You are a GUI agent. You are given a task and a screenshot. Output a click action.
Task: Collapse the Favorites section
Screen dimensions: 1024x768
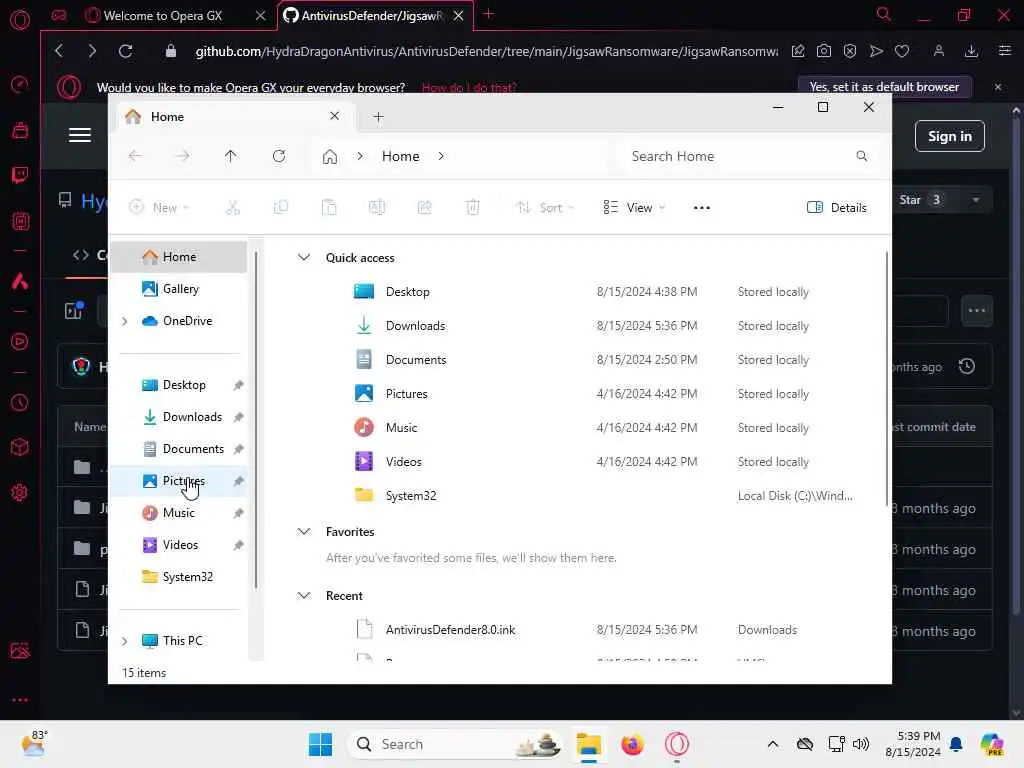[x=304, y=532]
